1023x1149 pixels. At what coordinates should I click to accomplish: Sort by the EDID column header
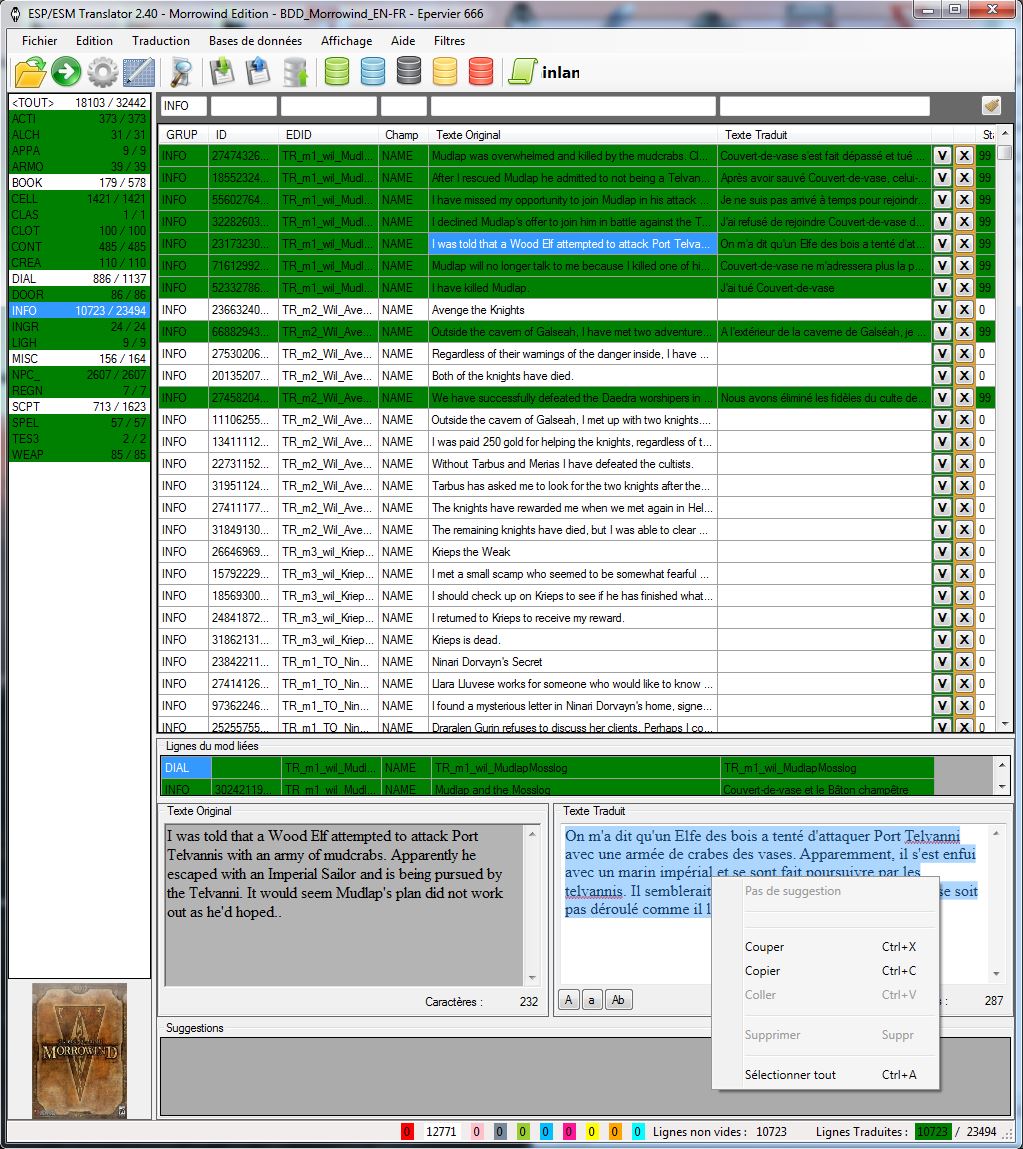[x=329, y=135]
